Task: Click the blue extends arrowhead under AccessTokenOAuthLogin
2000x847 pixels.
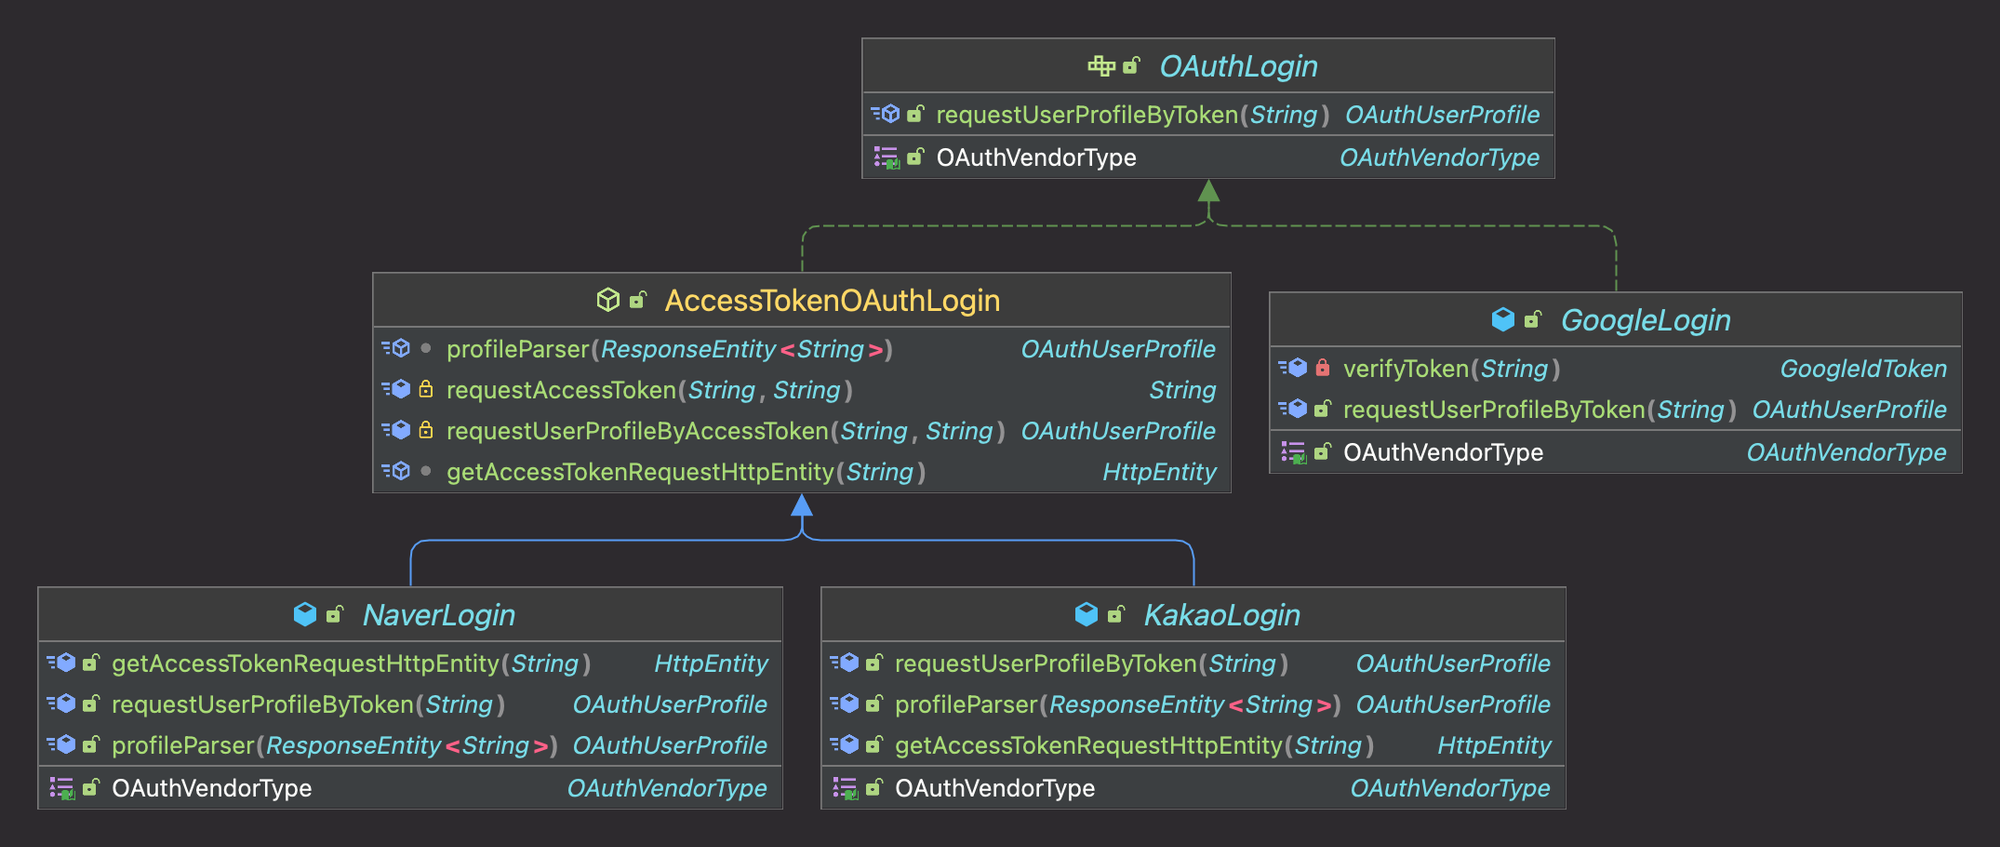Action: click(802, 505)
